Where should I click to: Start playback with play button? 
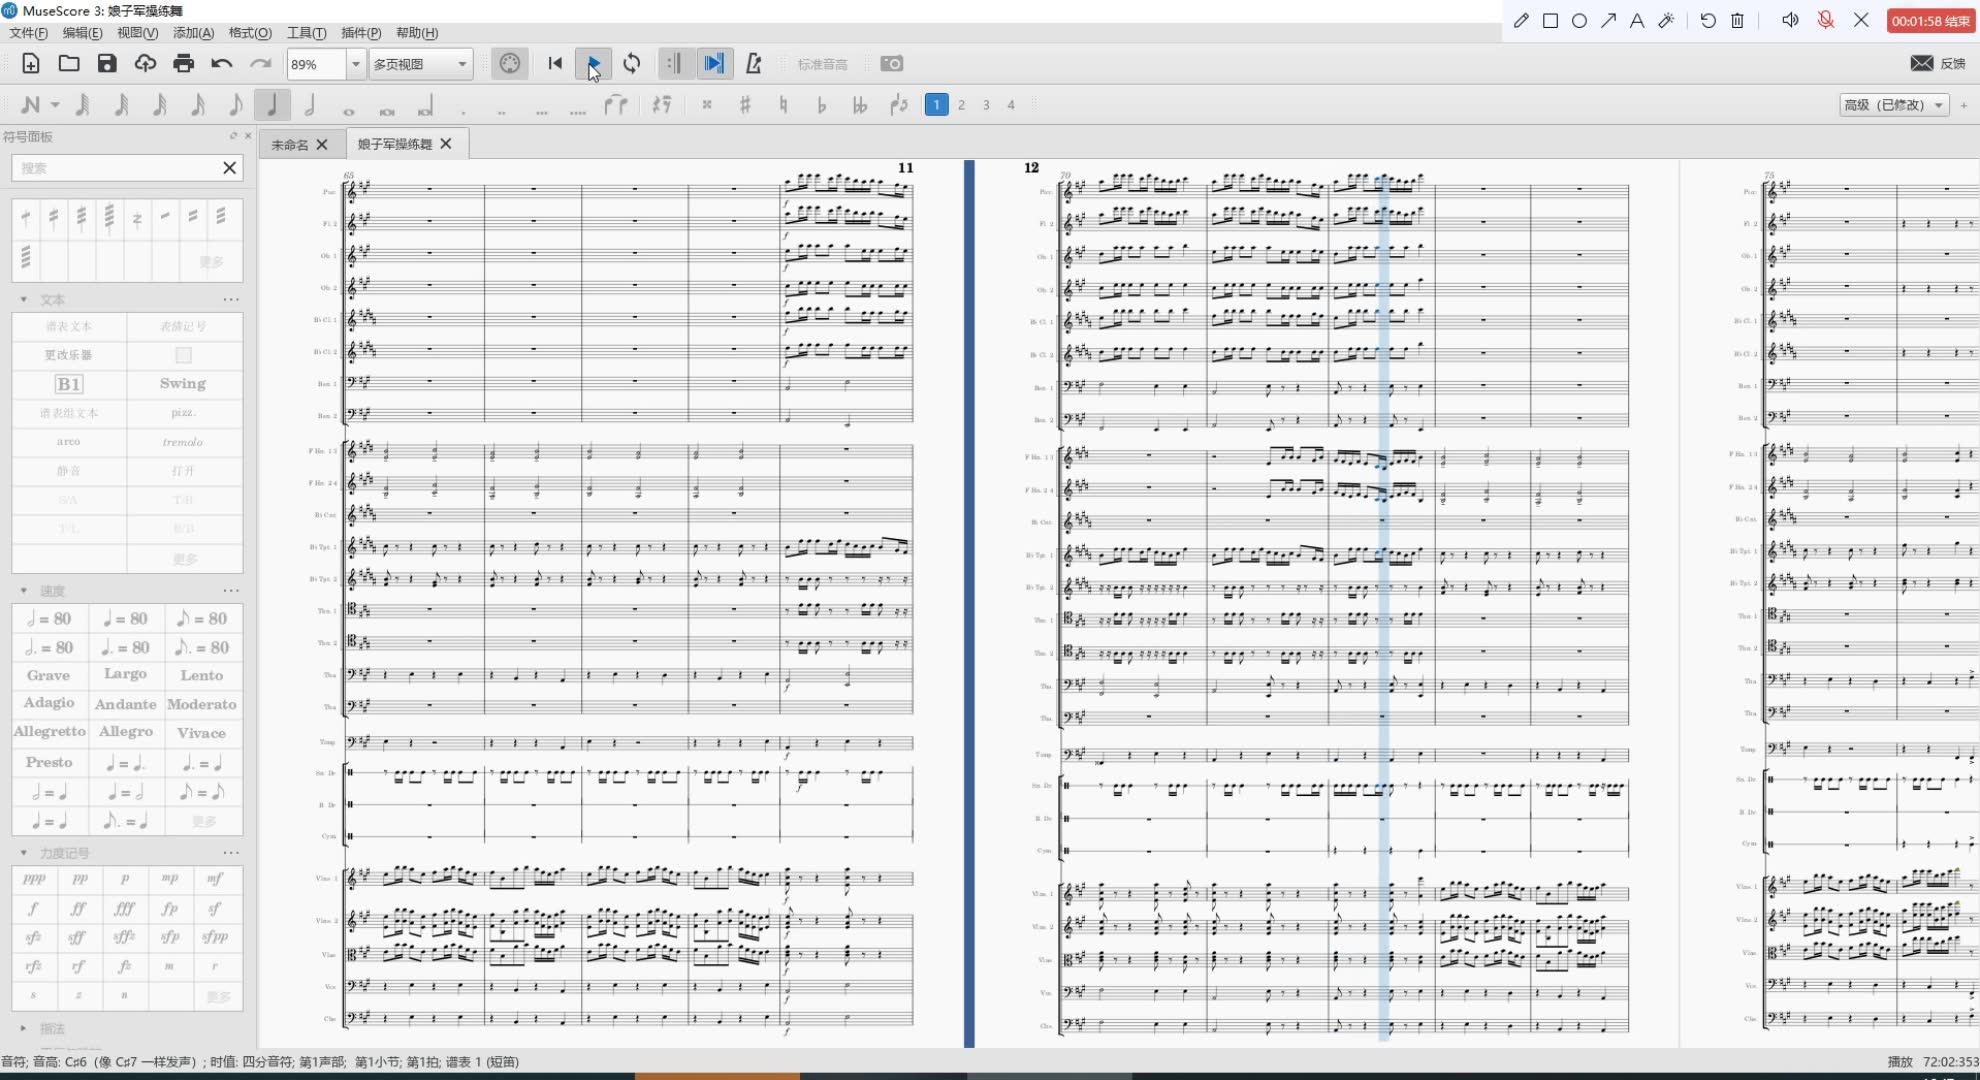(593, 64)
